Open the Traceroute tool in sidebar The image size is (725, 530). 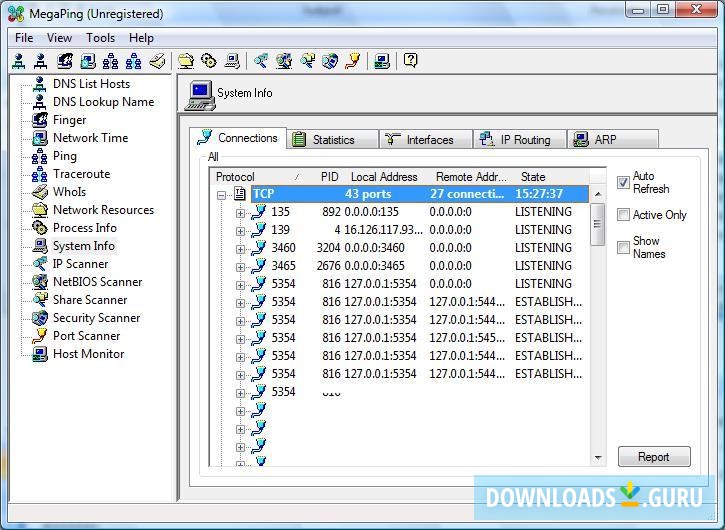point(80,174)
